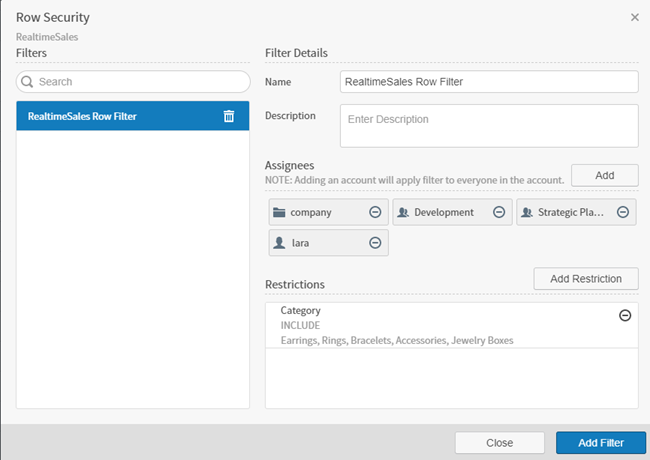The width and height of the screenshot is (650, 460).
Task: Close the Row Security dialog with X
Action: click(635, 17)
